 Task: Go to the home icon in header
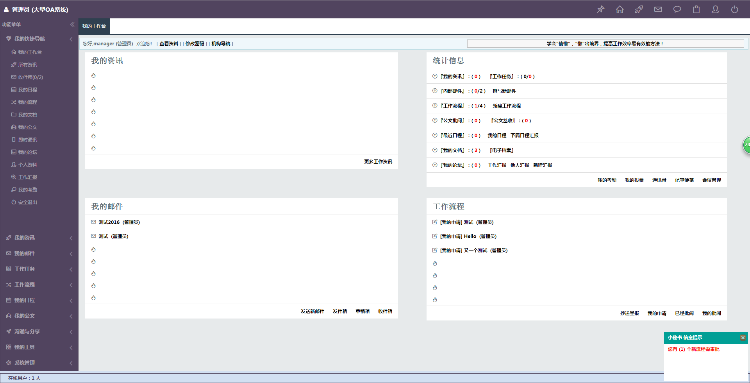(620, 9)
